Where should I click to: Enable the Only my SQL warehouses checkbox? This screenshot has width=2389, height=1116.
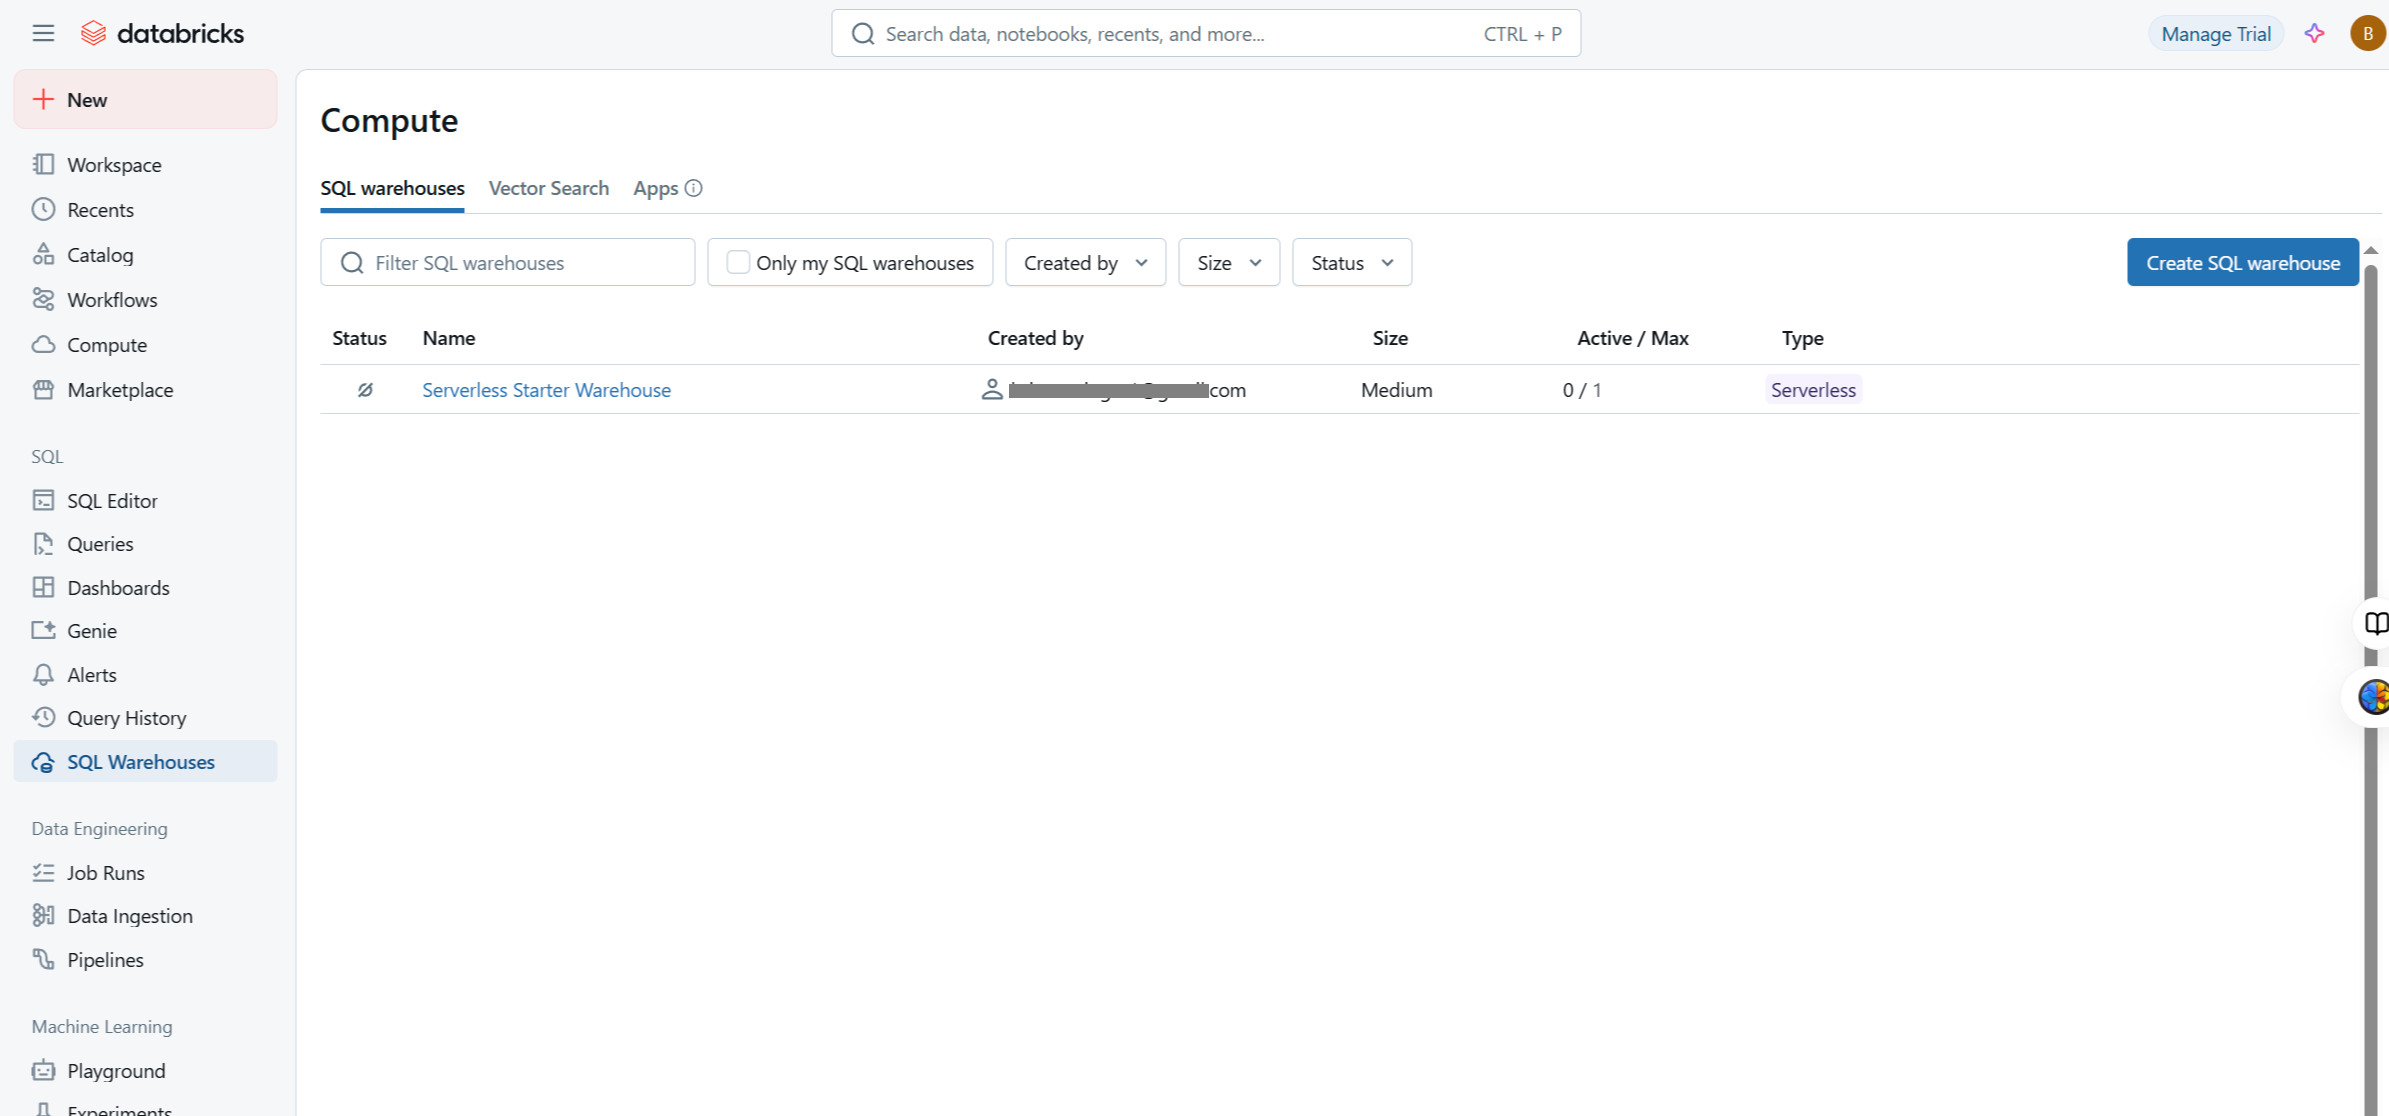coord(738,261)
